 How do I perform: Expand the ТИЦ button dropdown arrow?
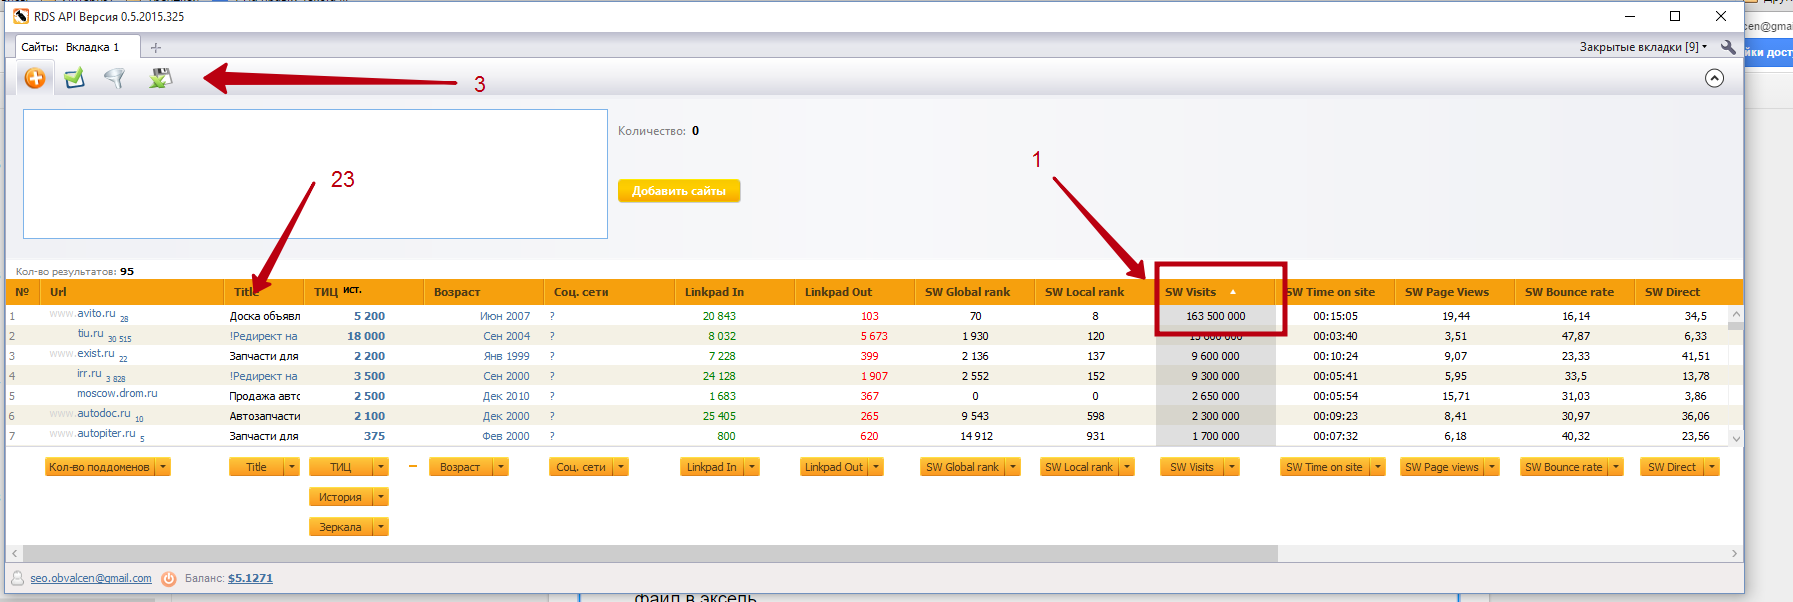[x=381, y=467]
